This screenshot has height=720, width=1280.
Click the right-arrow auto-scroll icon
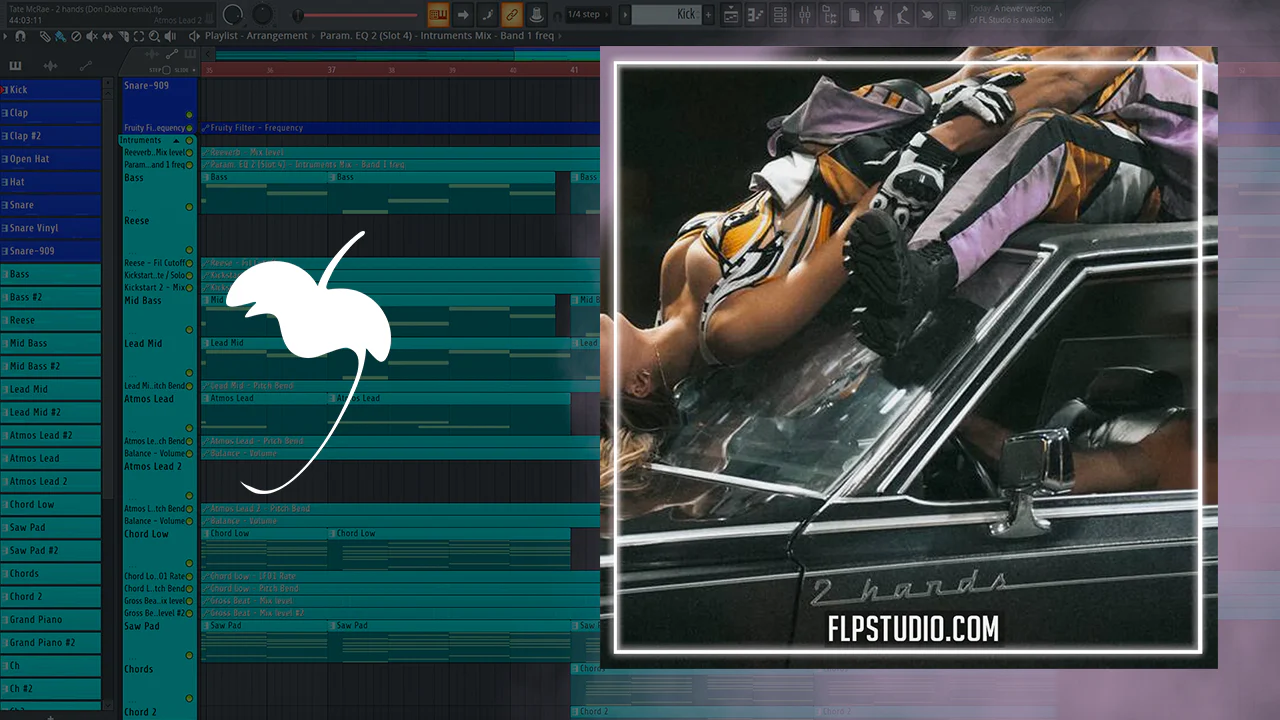pyautogui.click(x=462, y=14)
